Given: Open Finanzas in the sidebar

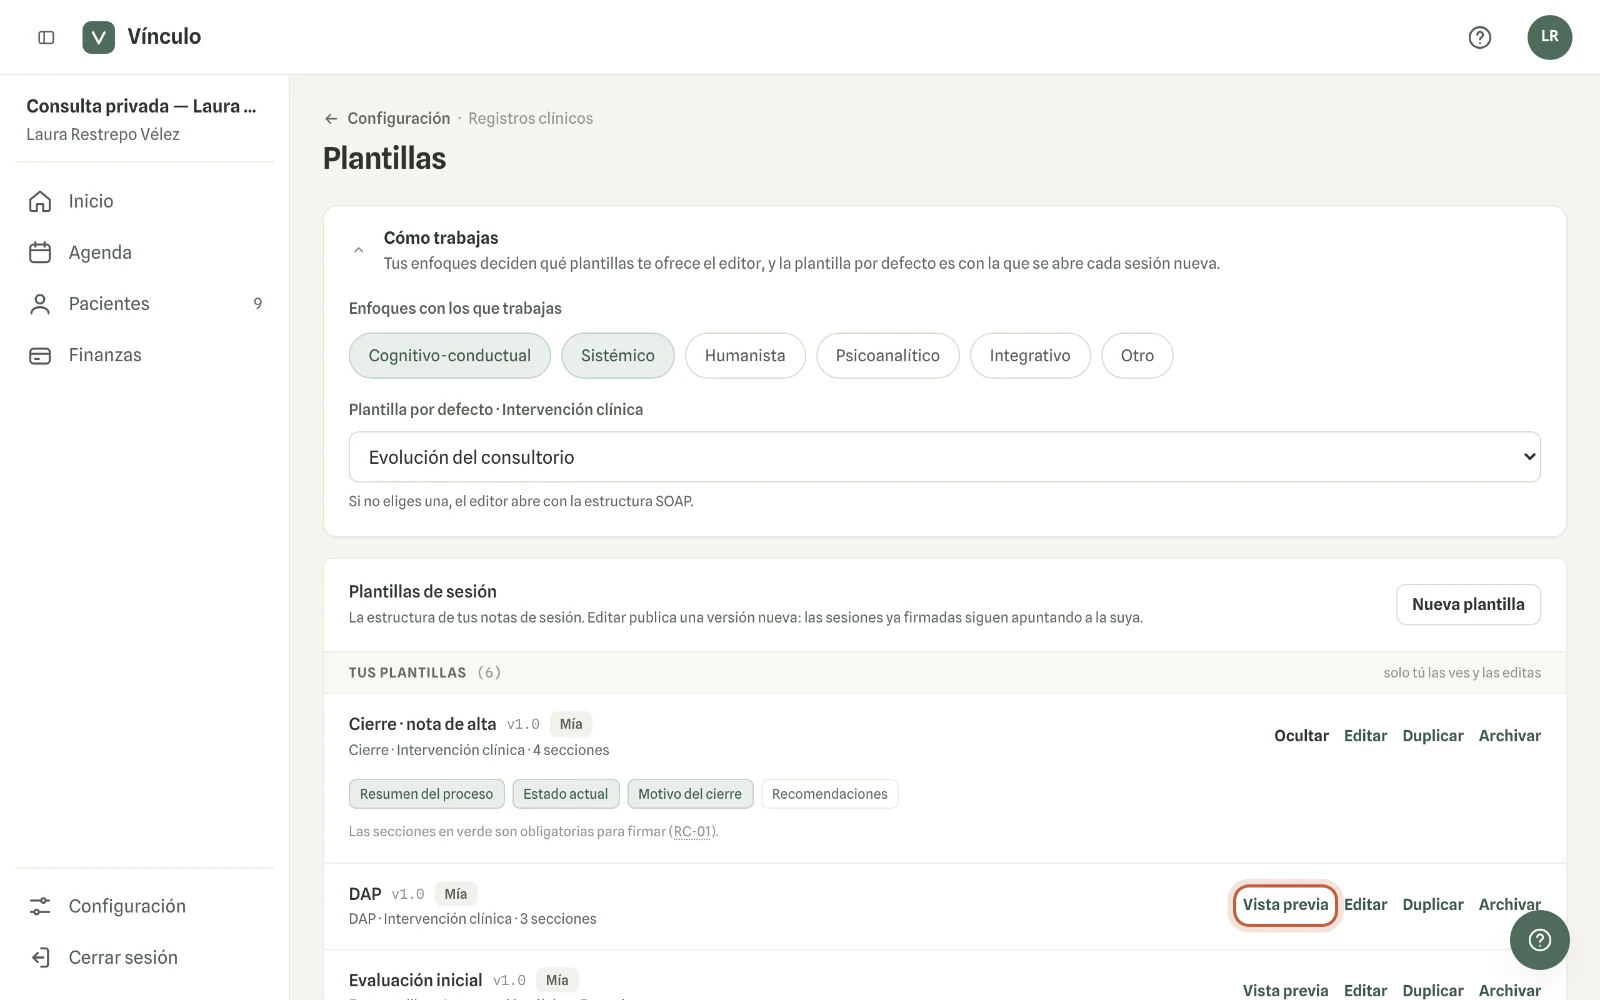Looking at the screenshot, I should 144,355.
